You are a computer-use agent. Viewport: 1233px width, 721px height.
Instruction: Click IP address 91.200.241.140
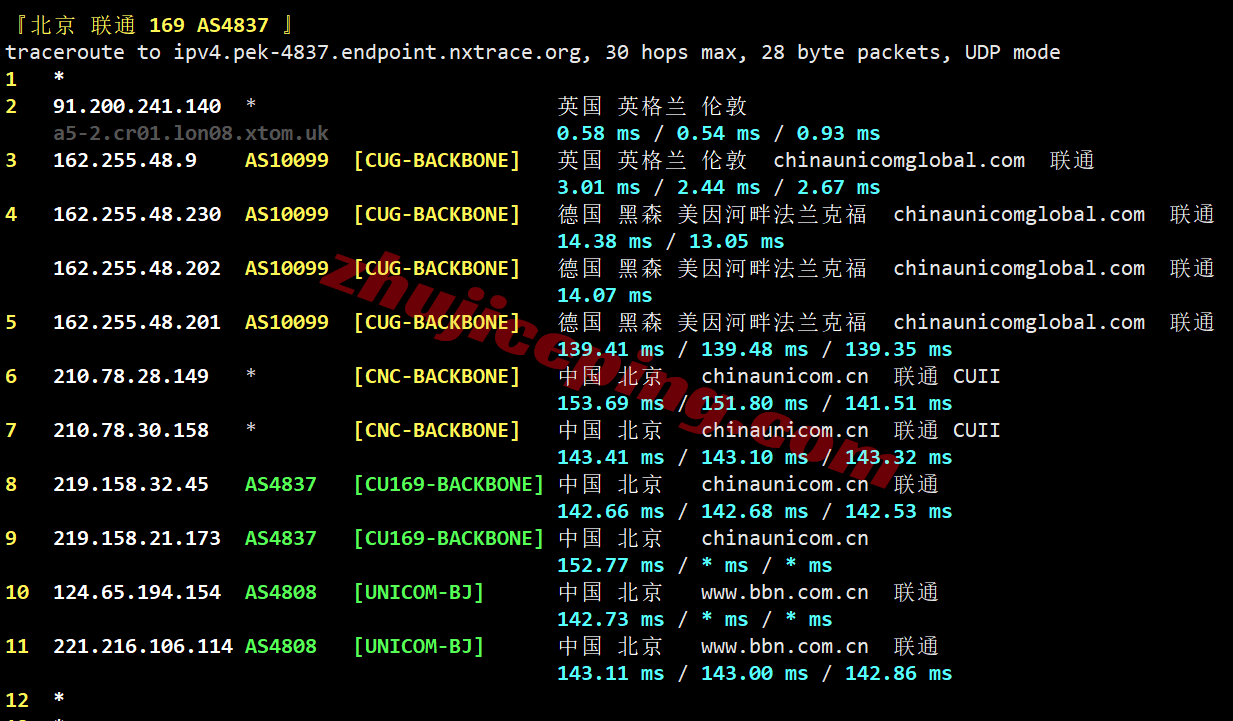click(x=137, y=106)
